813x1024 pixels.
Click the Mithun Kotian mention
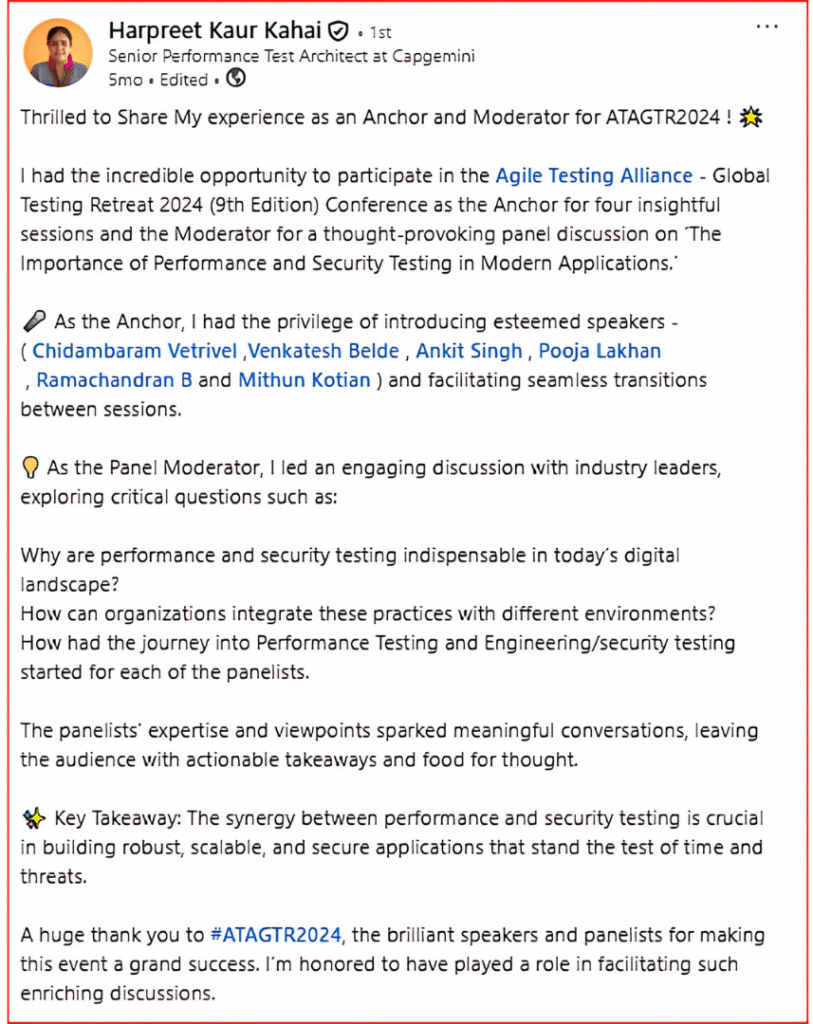pyautogui.click(x=304, y=380)
